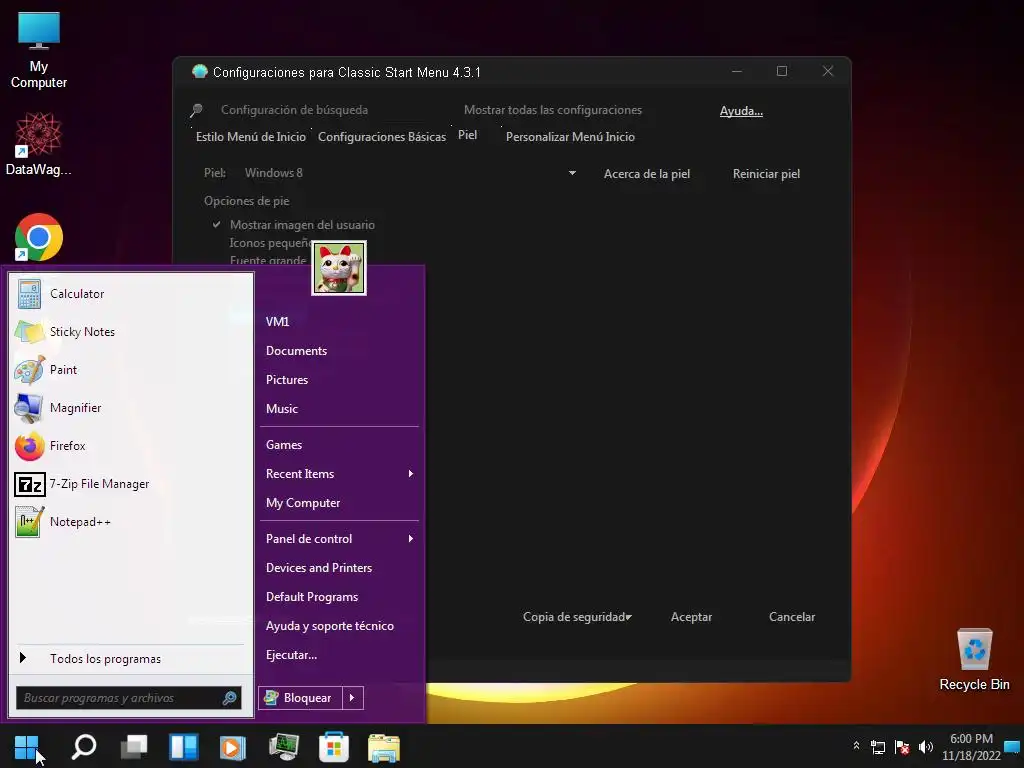Open DataWag desktop shortcut
1024x768 pixels.
click(39, 144)
